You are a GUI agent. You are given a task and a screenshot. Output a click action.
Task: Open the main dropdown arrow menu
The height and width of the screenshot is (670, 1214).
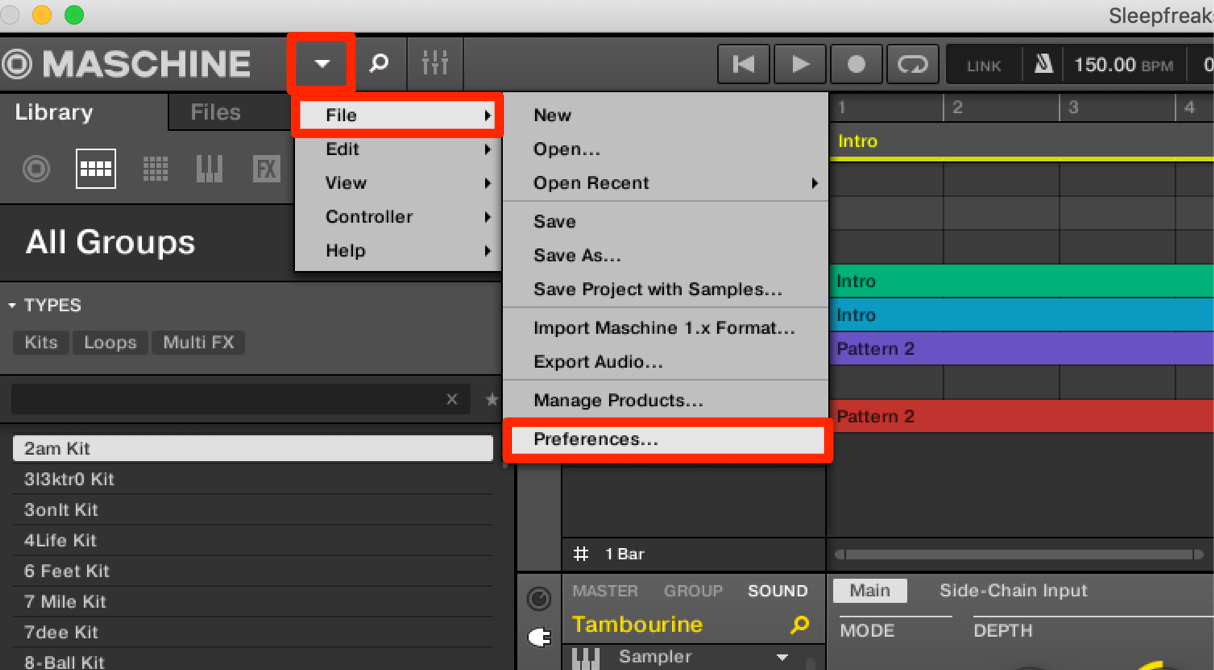pos(321,64)
